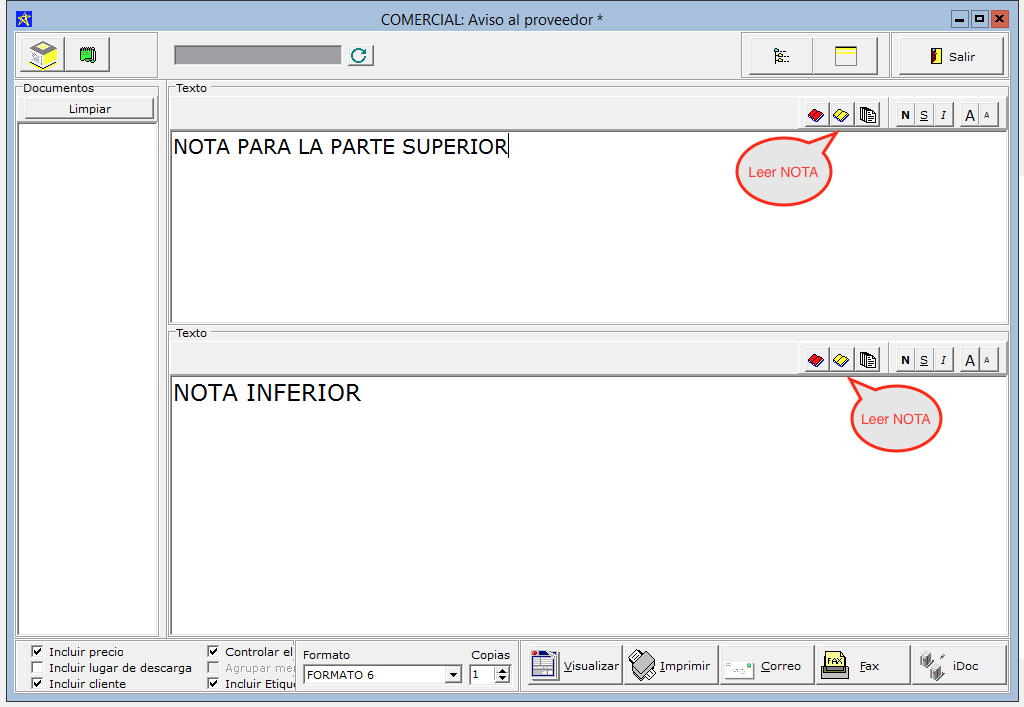This screenshot has height=707, width=1024.
Task: Click the stacked pages icon in lower Texto toolbar
Action: 868,360
